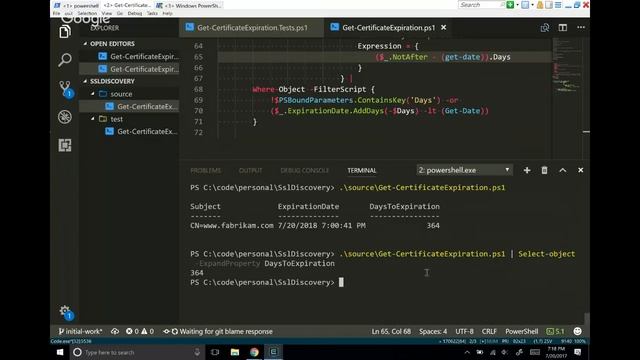Split the editor with the split icon
This screenshot has height=360, width=640.
pos(562,28)
